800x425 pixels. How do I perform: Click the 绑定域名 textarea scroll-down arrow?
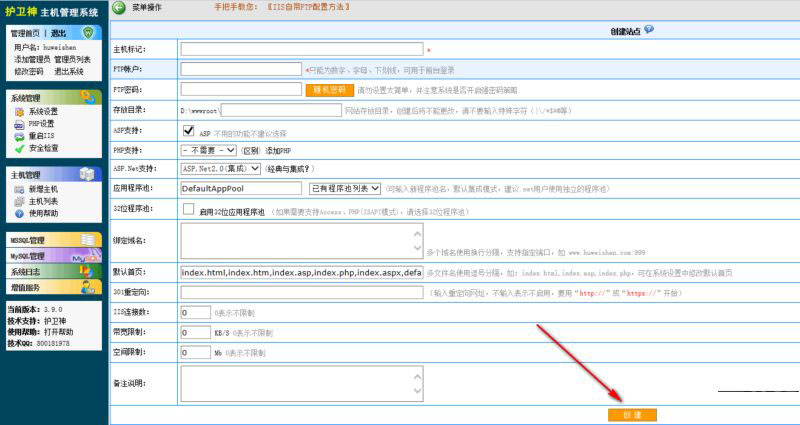pos(417,248)
